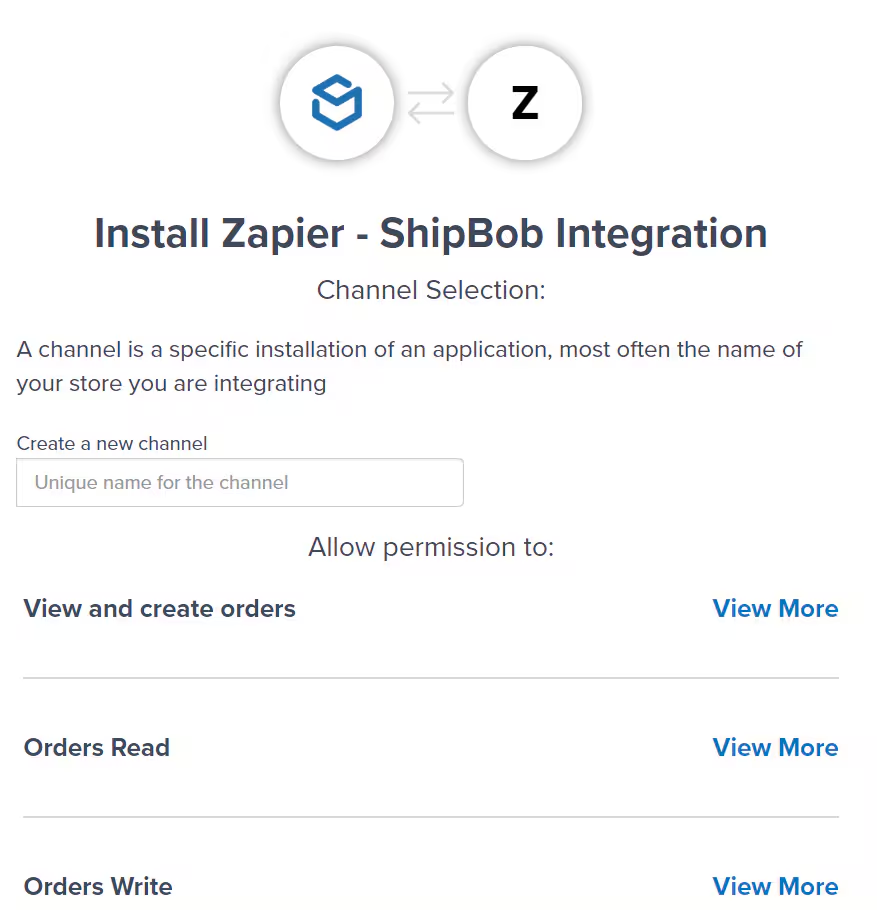Click the sync arrows between the two logos

click(x=431, y=102)
